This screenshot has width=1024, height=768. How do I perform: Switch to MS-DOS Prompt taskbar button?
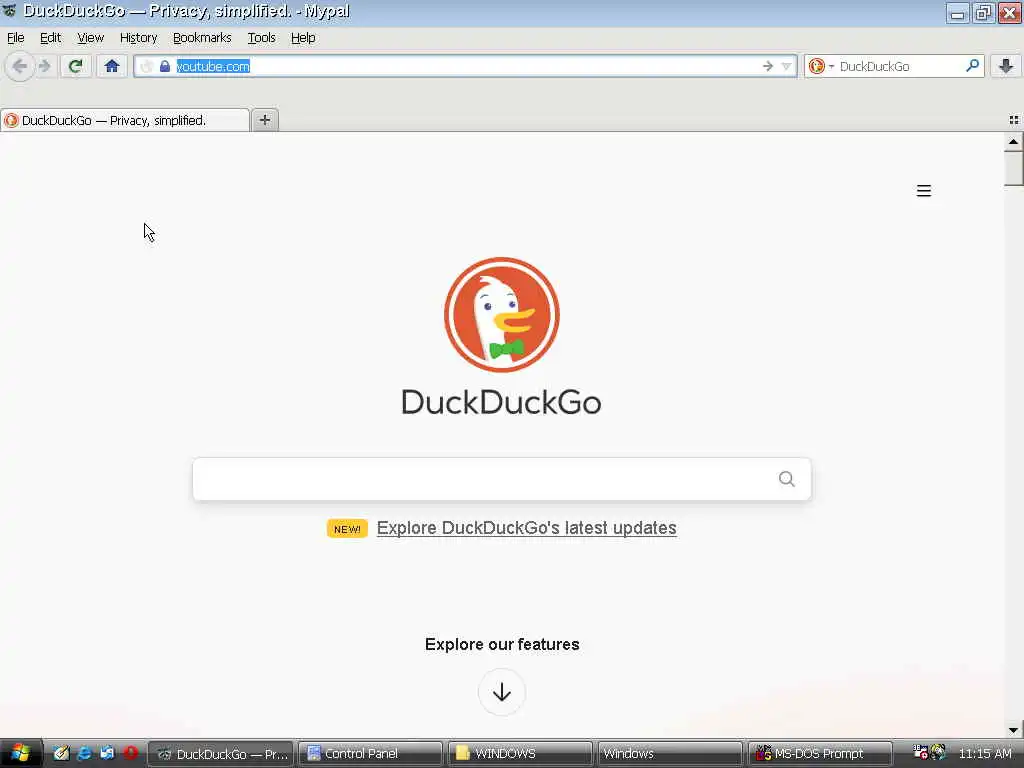tap(819, 754)
